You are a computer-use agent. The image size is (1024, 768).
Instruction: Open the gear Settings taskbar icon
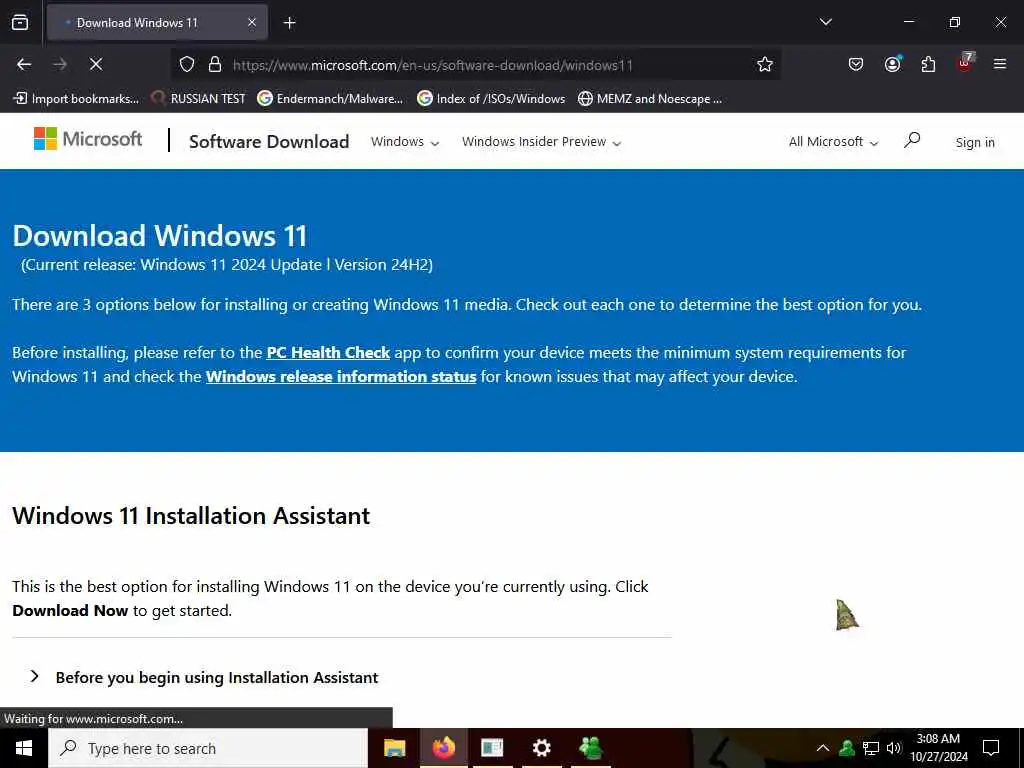(x=541, y=748)
